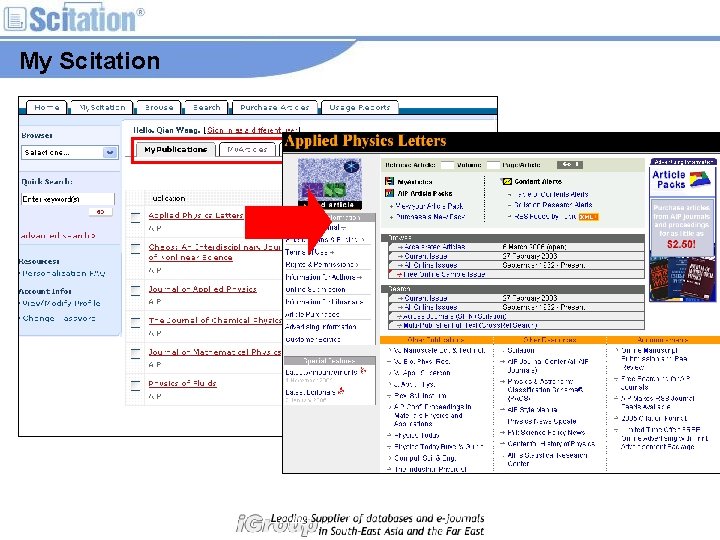Open the Online Submission sidebar link
This screenshot has height=540, width=720.
coord(315,290)
